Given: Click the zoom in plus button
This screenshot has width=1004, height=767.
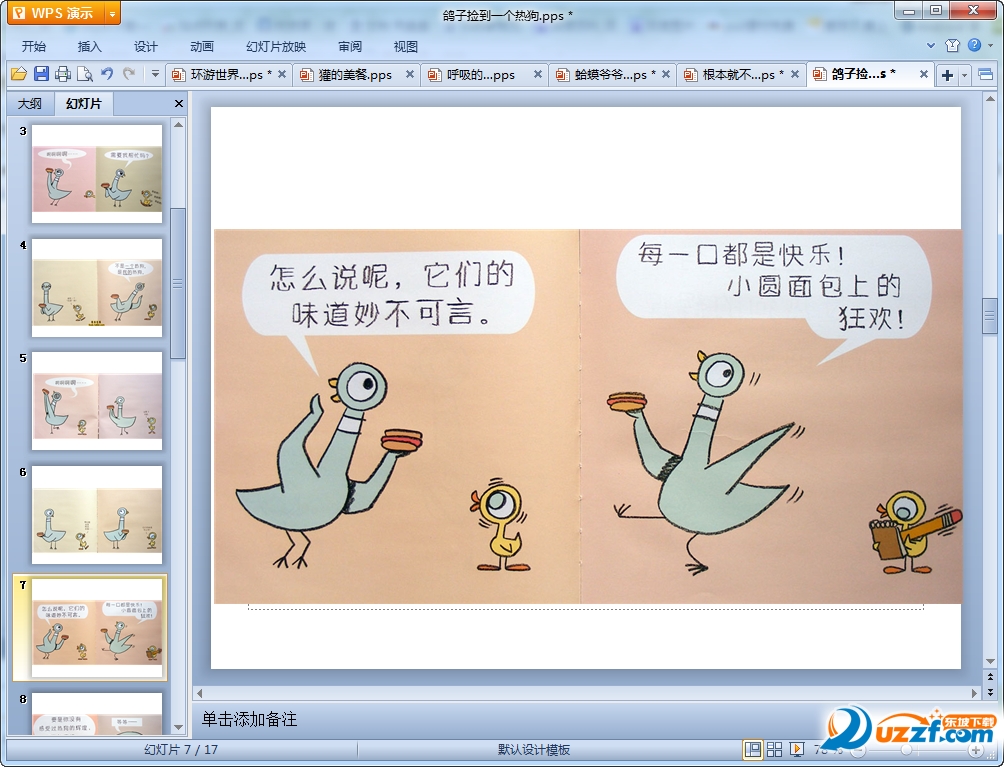Looking at the screenshot, I should pos(976,750).
